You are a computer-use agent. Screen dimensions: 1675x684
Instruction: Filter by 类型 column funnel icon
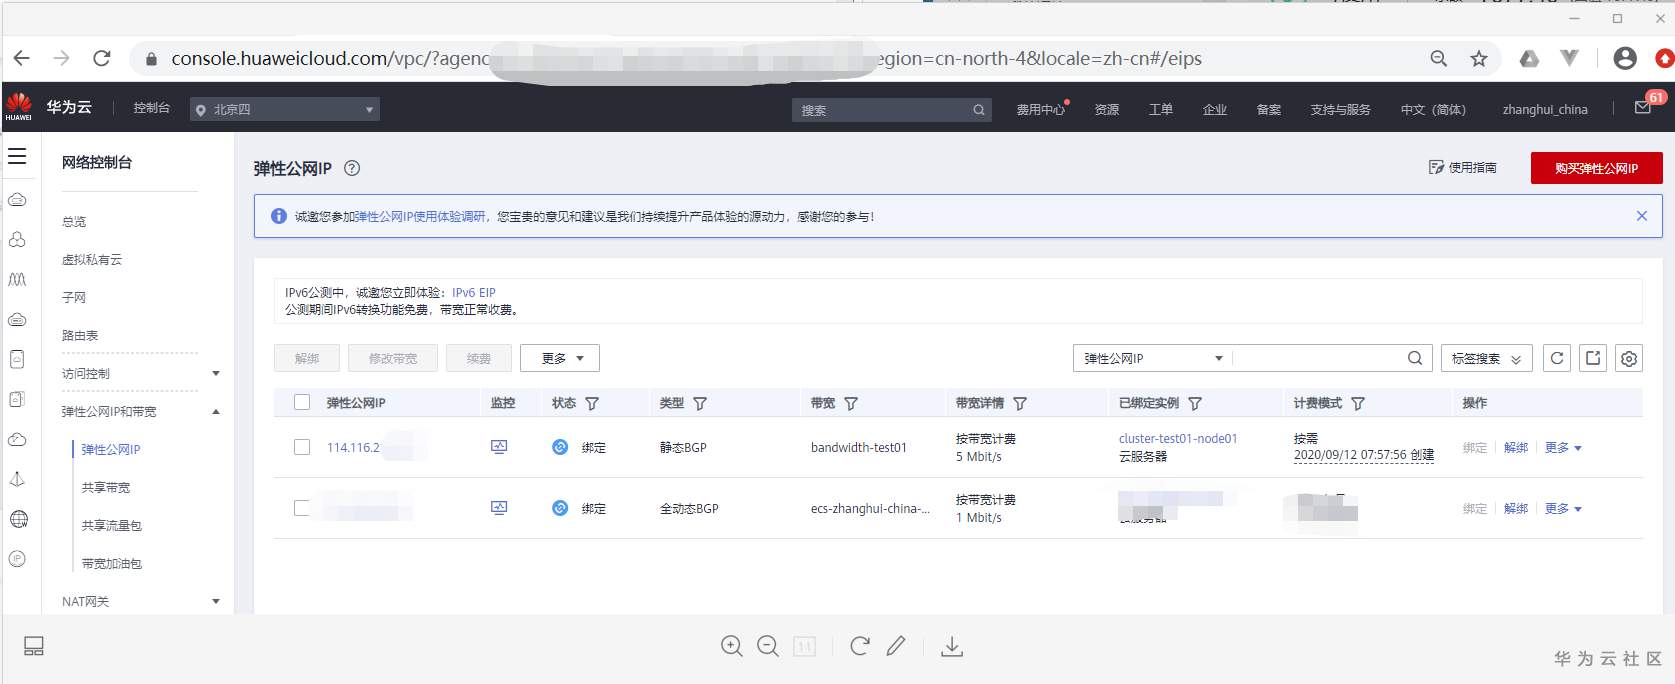point(700,403)
